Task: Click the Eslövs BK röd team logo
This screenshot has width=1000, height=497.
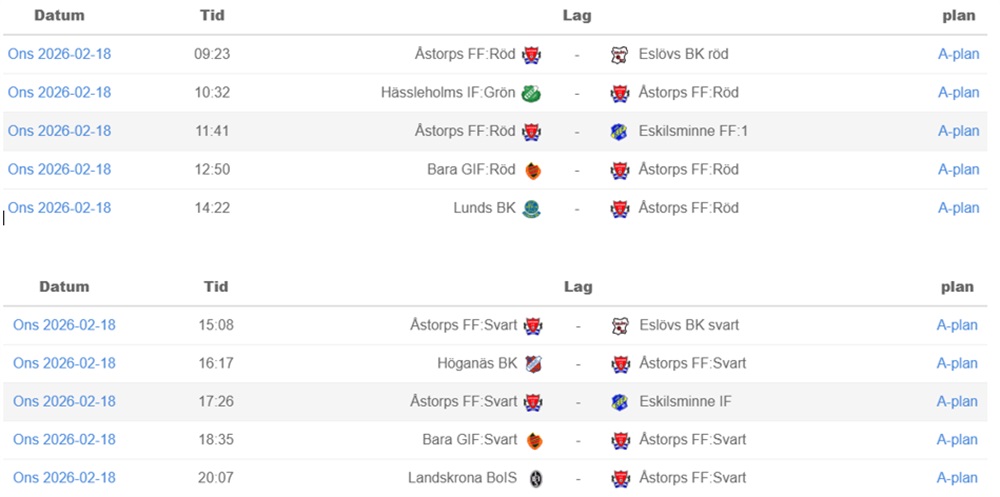Action: 620,55
